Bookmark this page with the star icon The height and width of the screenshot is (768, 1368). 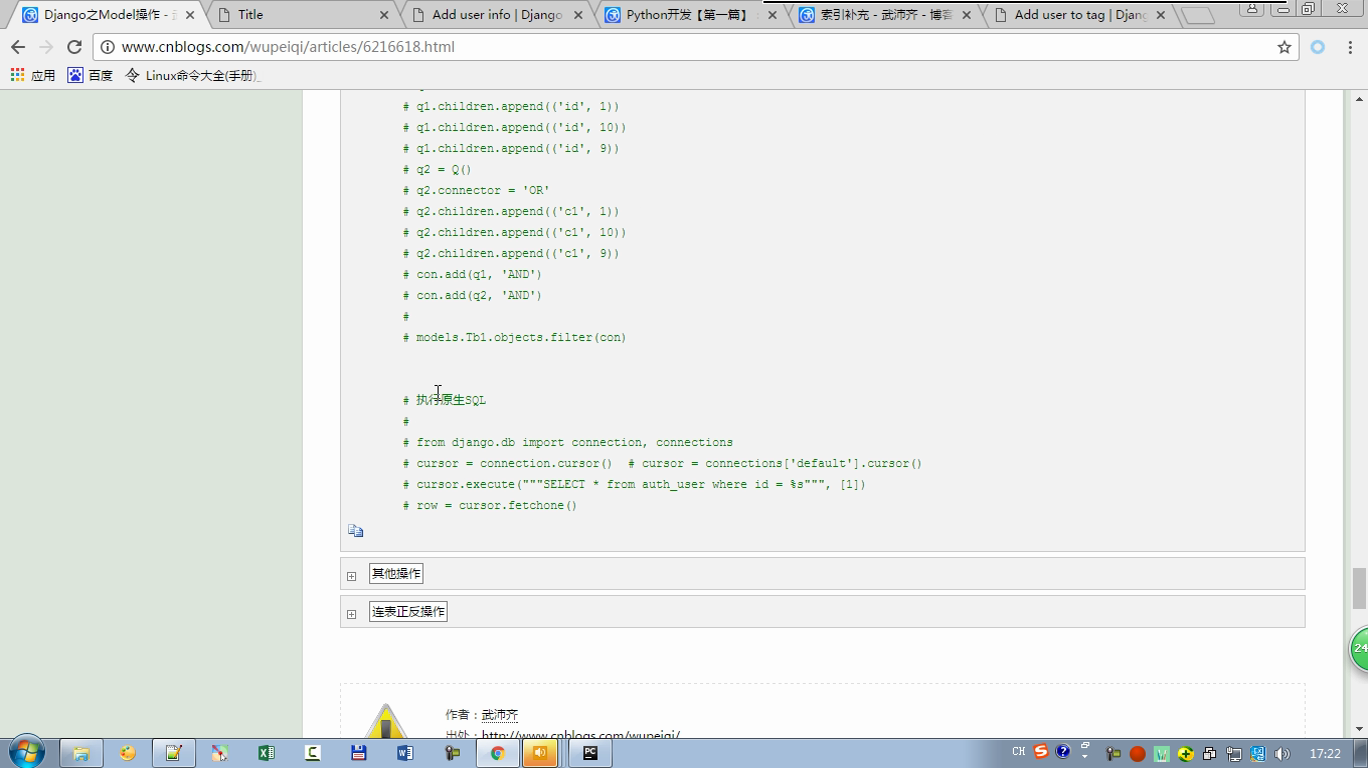tap(1284, 47)
